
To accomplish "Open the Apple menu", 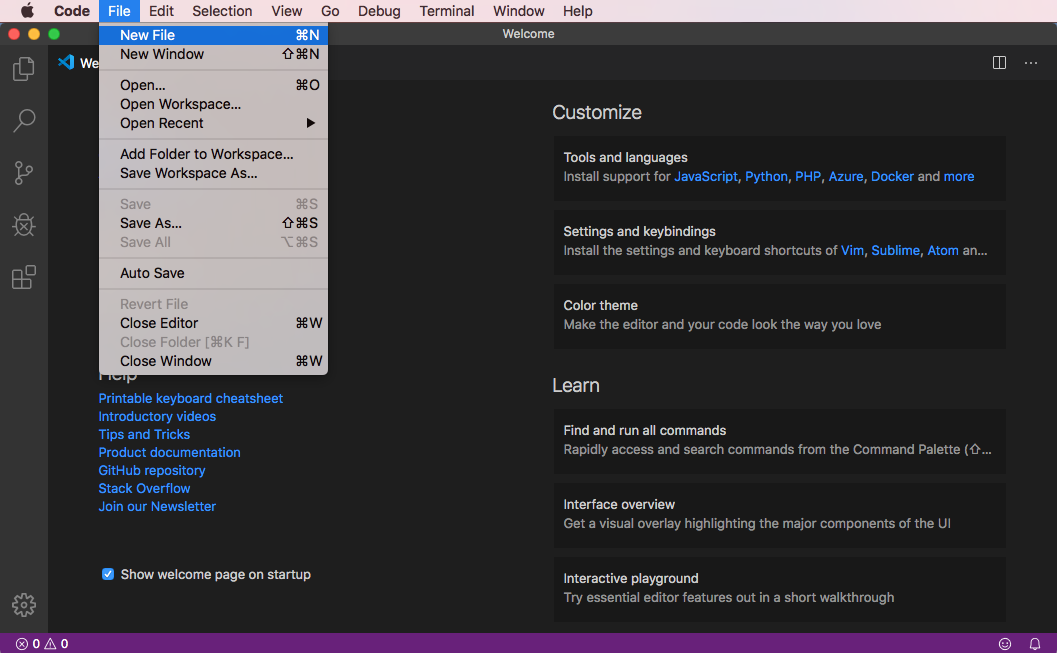I will [27, 11].
